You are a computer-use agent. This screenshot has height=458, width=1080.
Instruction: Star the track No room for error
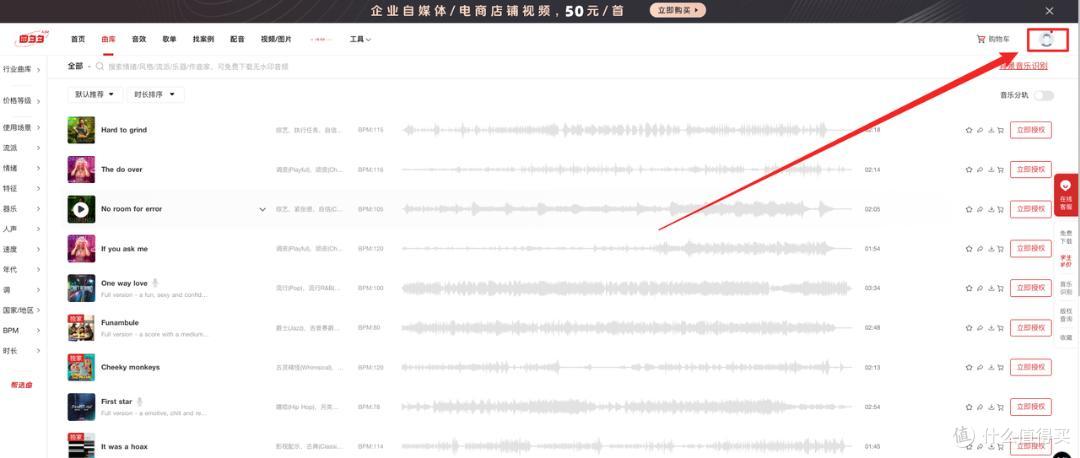968,209
